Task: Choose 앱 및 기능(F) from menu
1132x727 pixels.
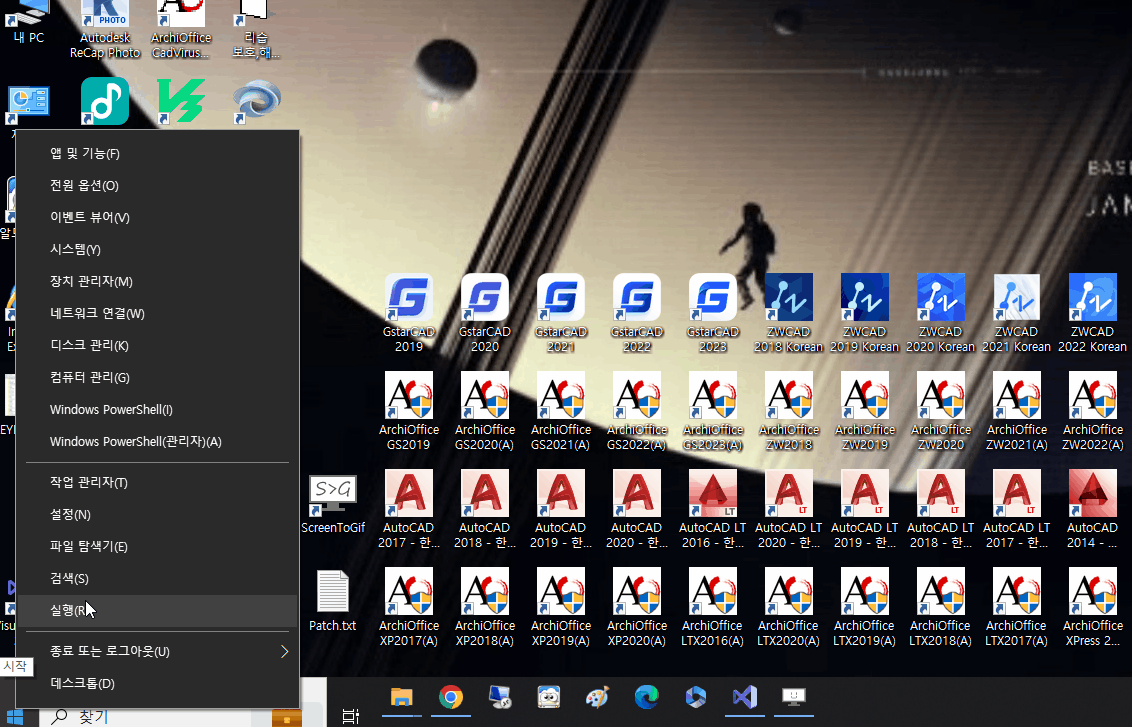Action: [x=157, y=153]
